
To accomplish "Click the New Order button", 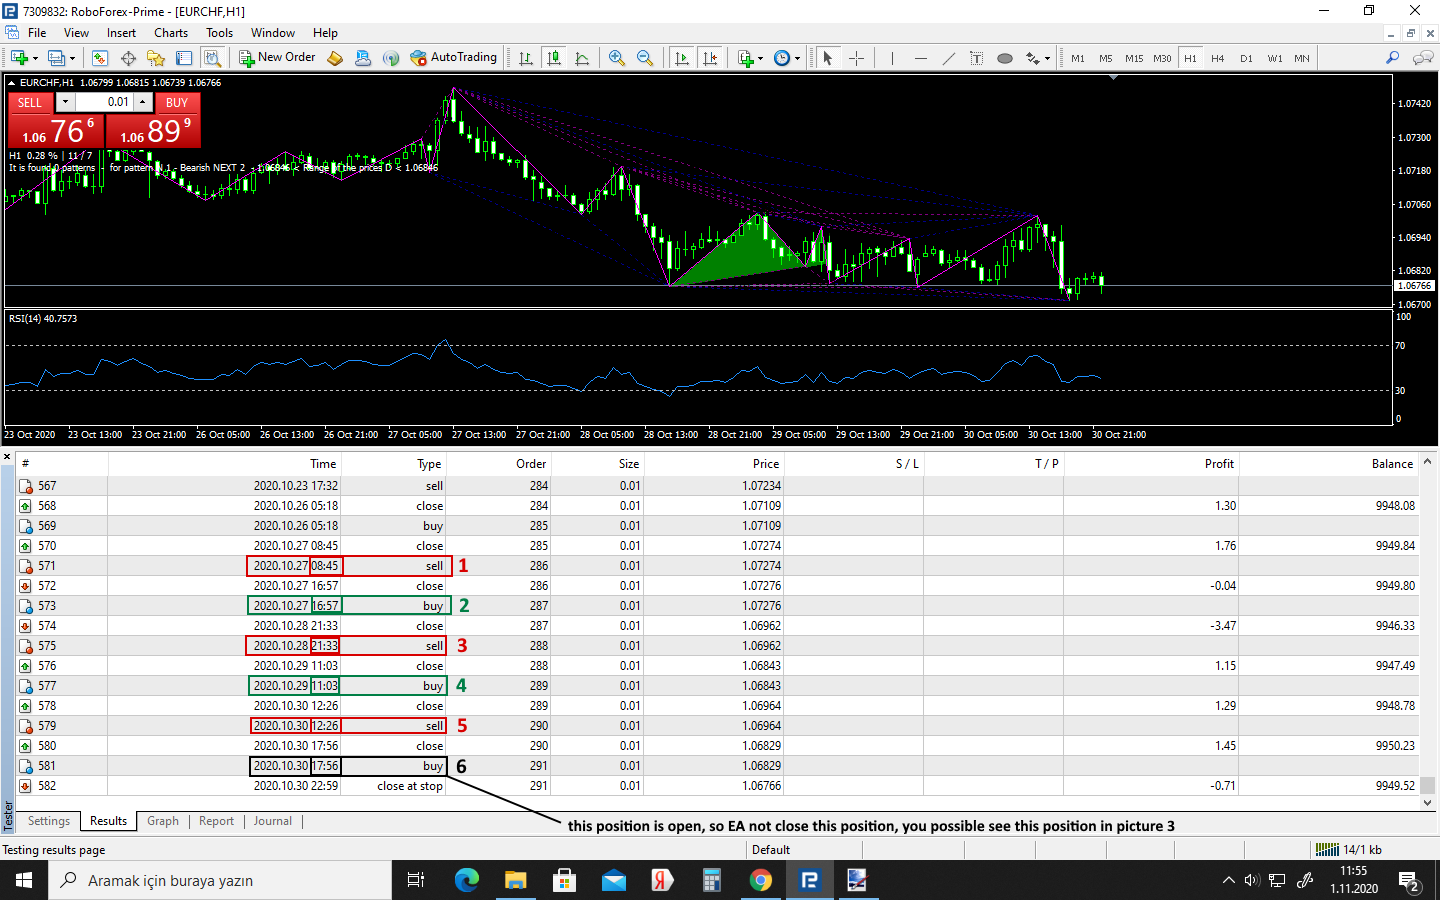I will (277, 58).
